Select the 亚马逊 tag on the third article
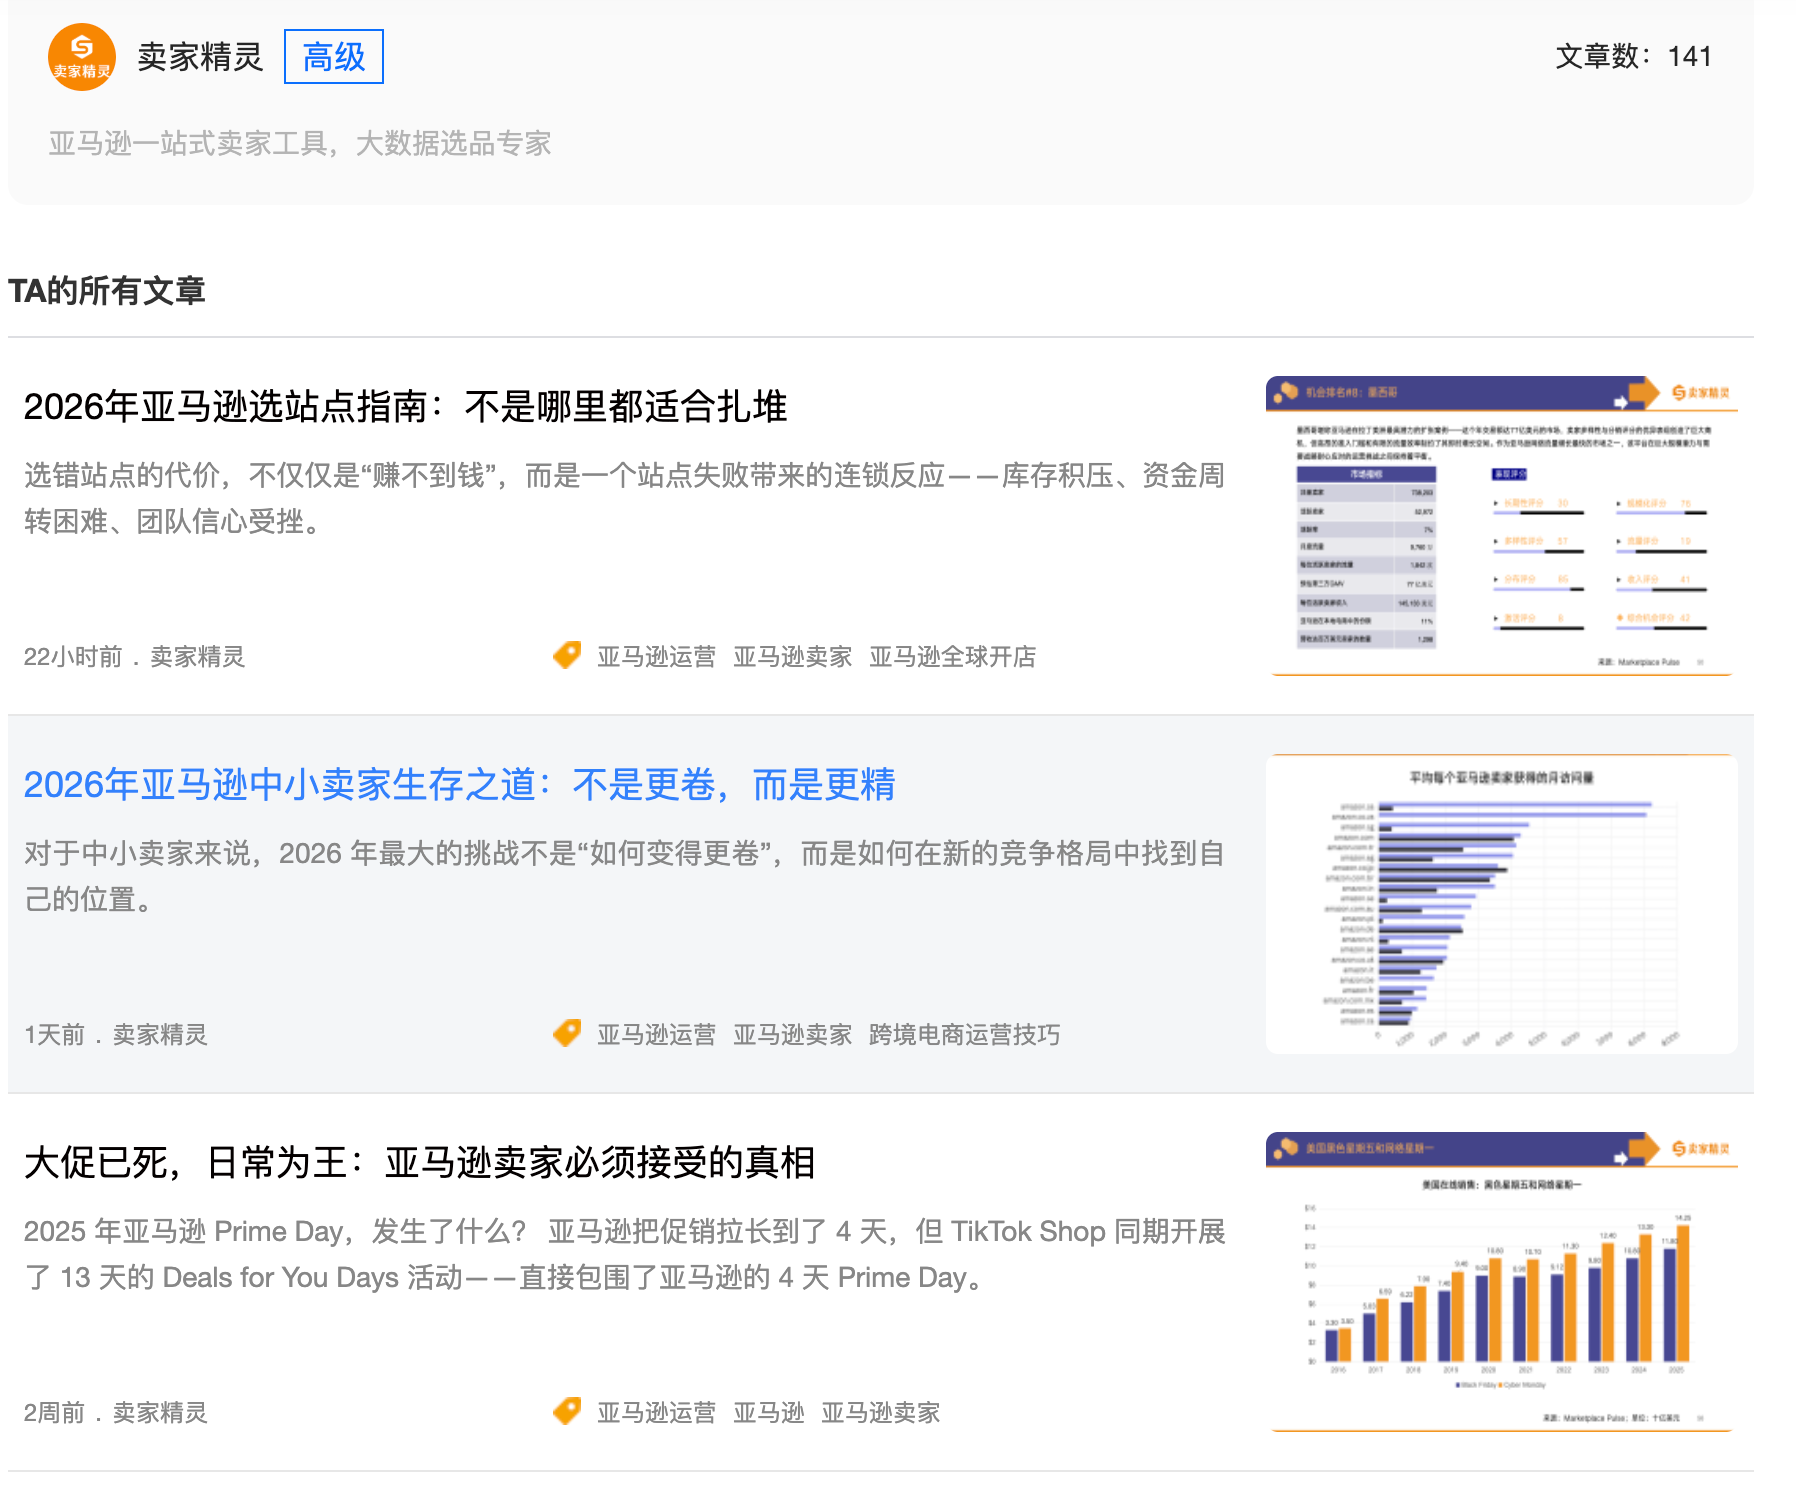Image resolution: width=1796 pixels, height=1510 pixels. (x=768, y=1413)
